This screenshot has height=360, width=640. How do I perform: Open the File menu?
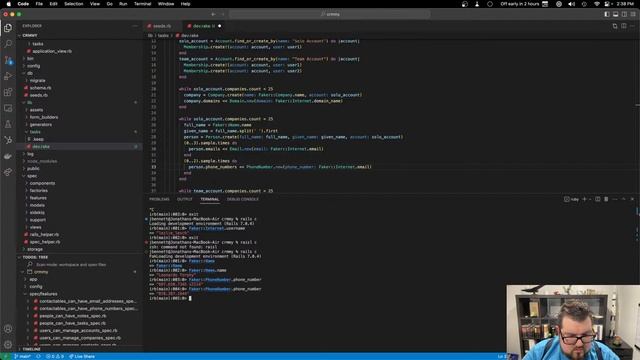[39, 4]
